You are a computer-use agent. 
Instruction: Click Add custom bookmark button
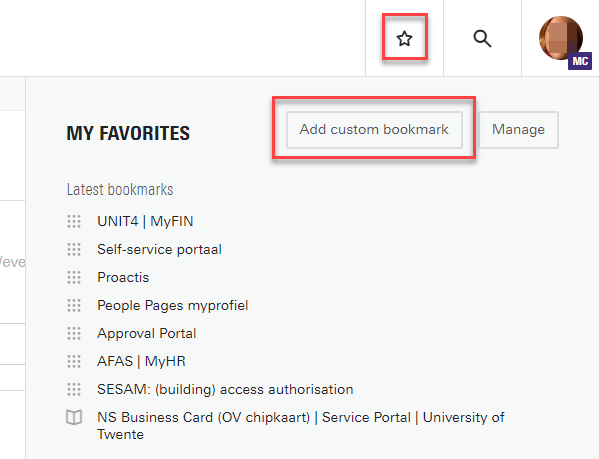click(374, 129)
